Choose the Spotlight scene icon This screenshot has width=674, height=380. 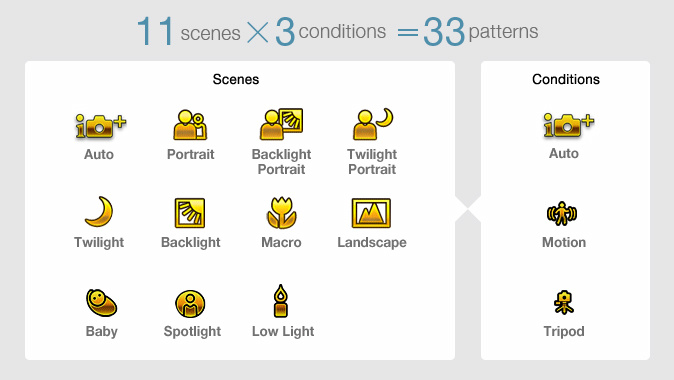tap(190, 303)
